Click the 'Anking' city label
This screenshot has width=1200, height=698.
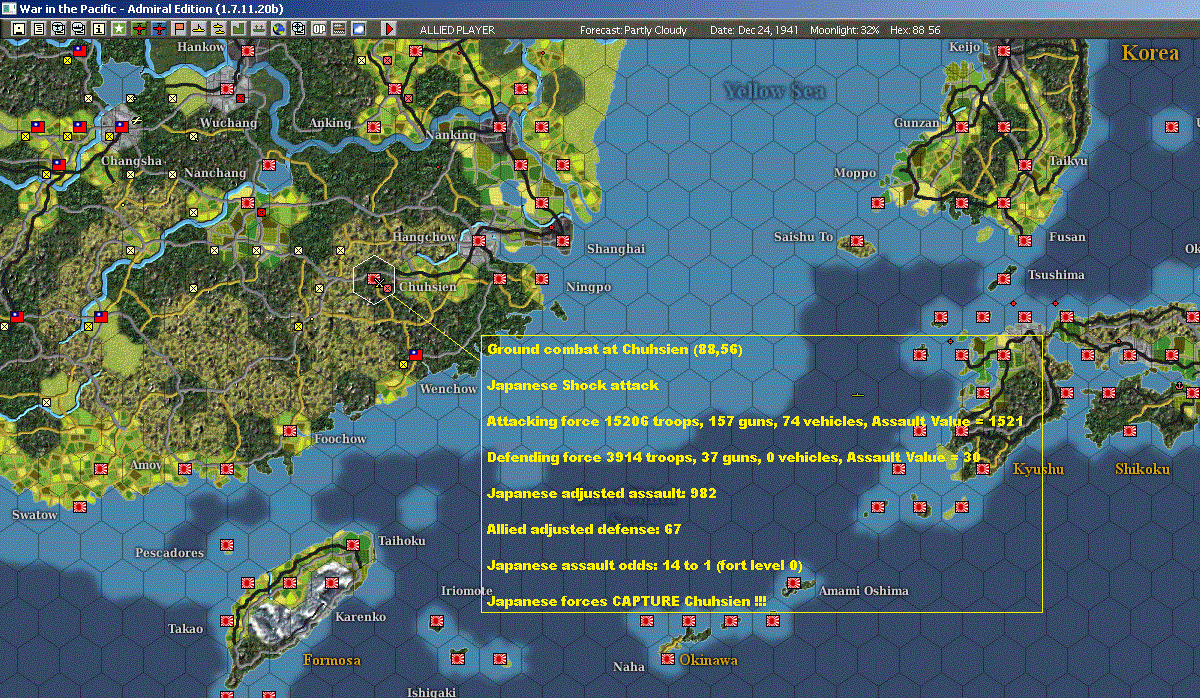[x=330, y=123]
